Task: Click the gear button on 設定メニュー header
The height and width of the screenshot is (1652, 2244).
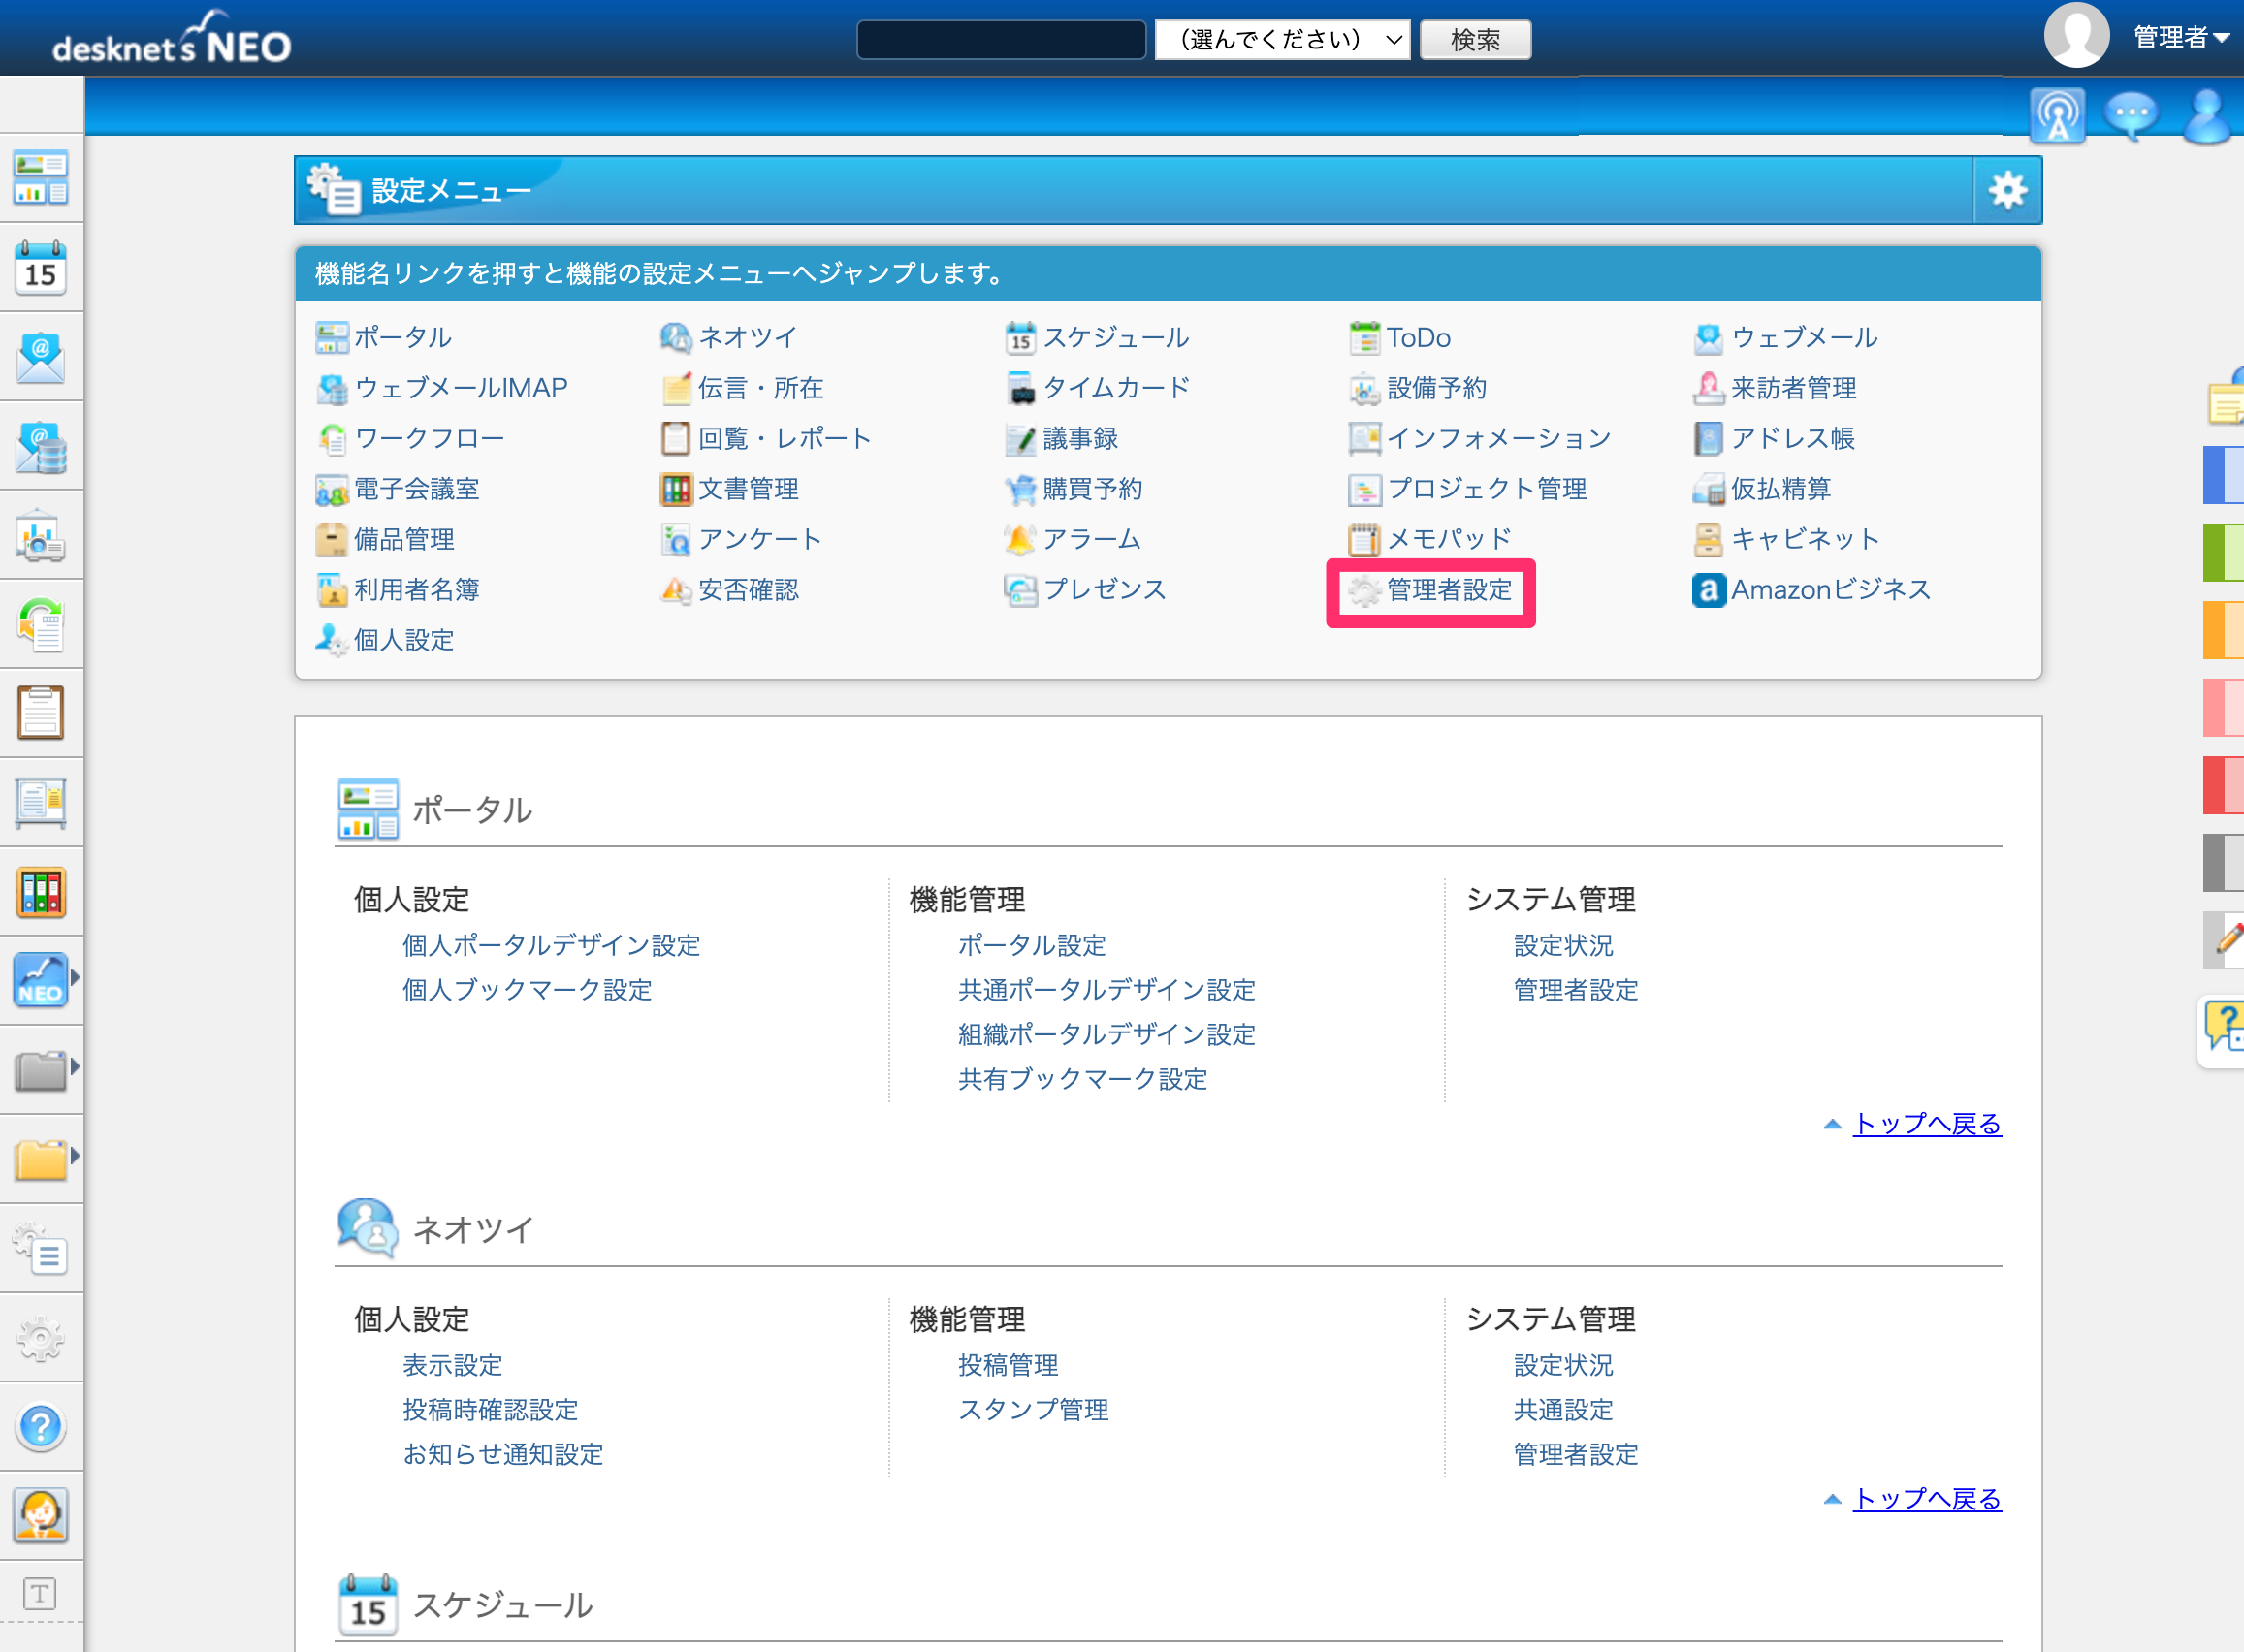Action: pyautogui.click(x=2007, y=190)
